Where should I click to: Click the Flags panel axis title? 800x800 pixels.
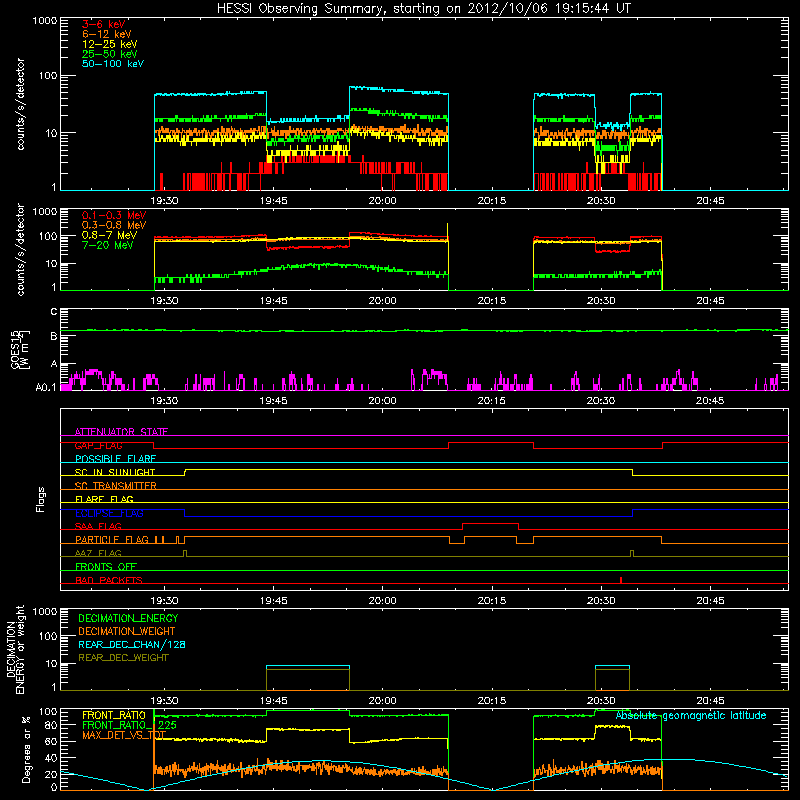[41, 499]
